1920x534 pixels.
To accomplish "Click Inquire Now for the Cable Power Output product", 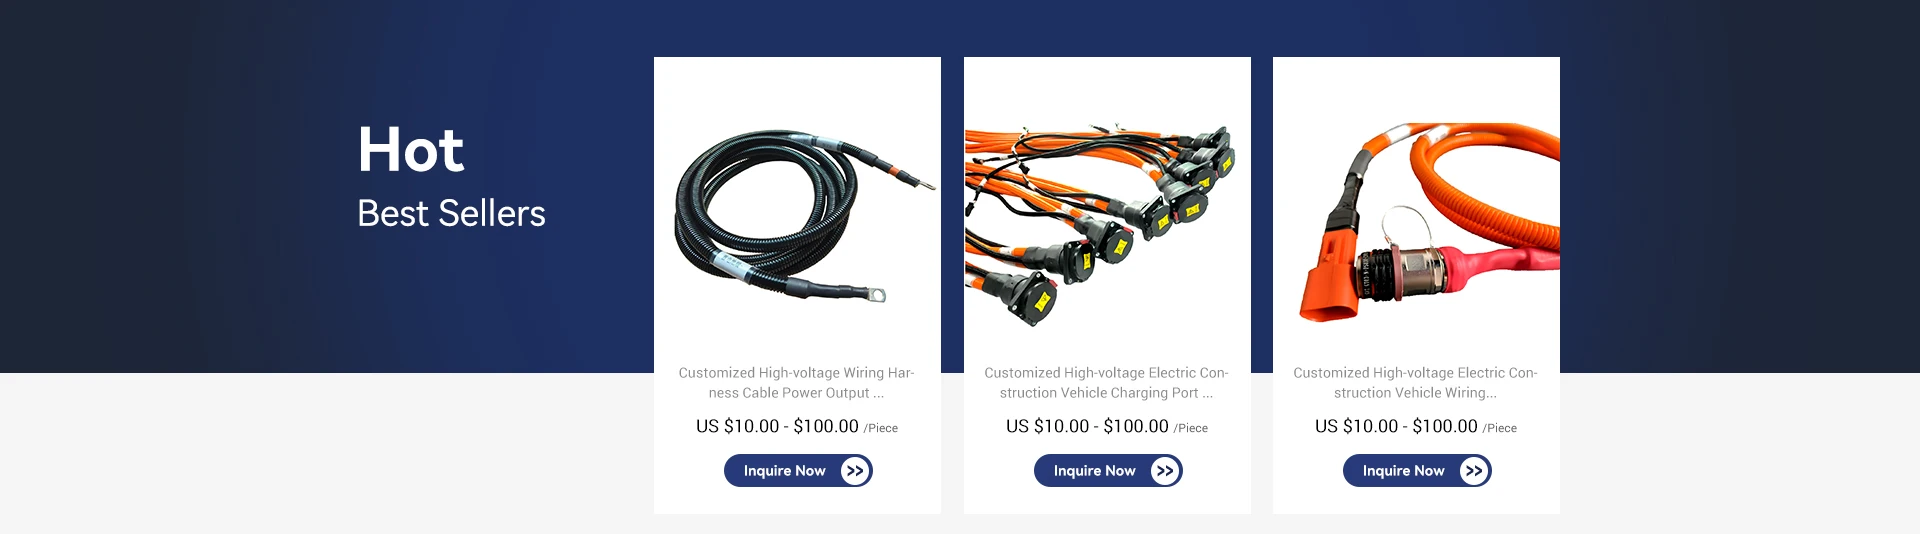I will click(x=798, y=471).
